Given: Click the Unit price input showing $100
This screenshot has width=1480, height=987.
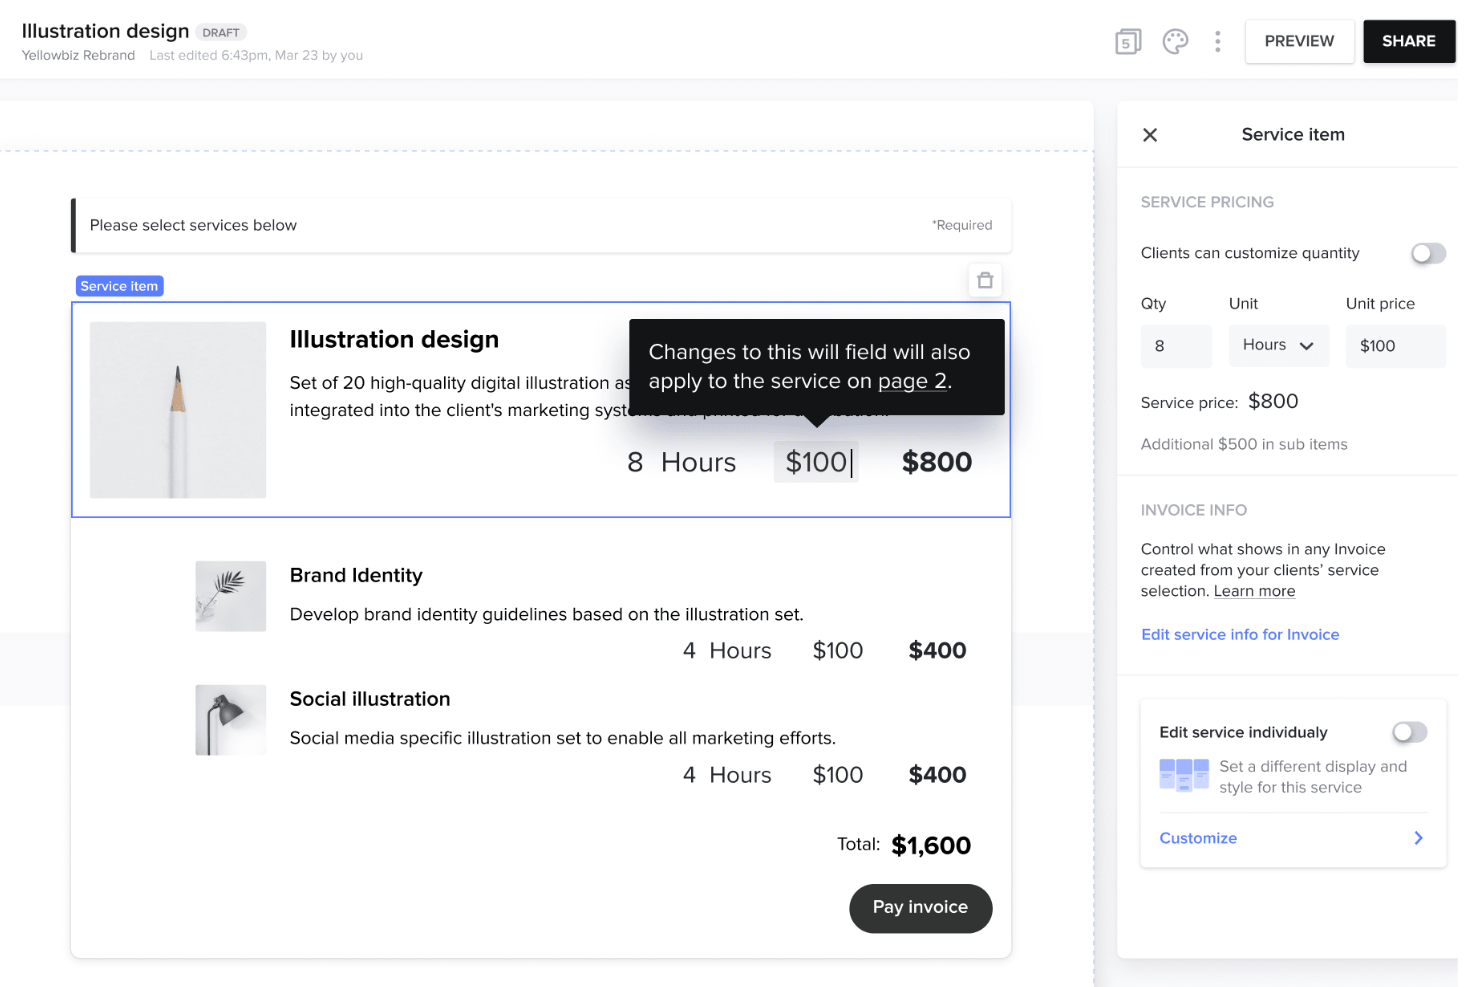Looking at the screenshot, I should point(1395,345).
